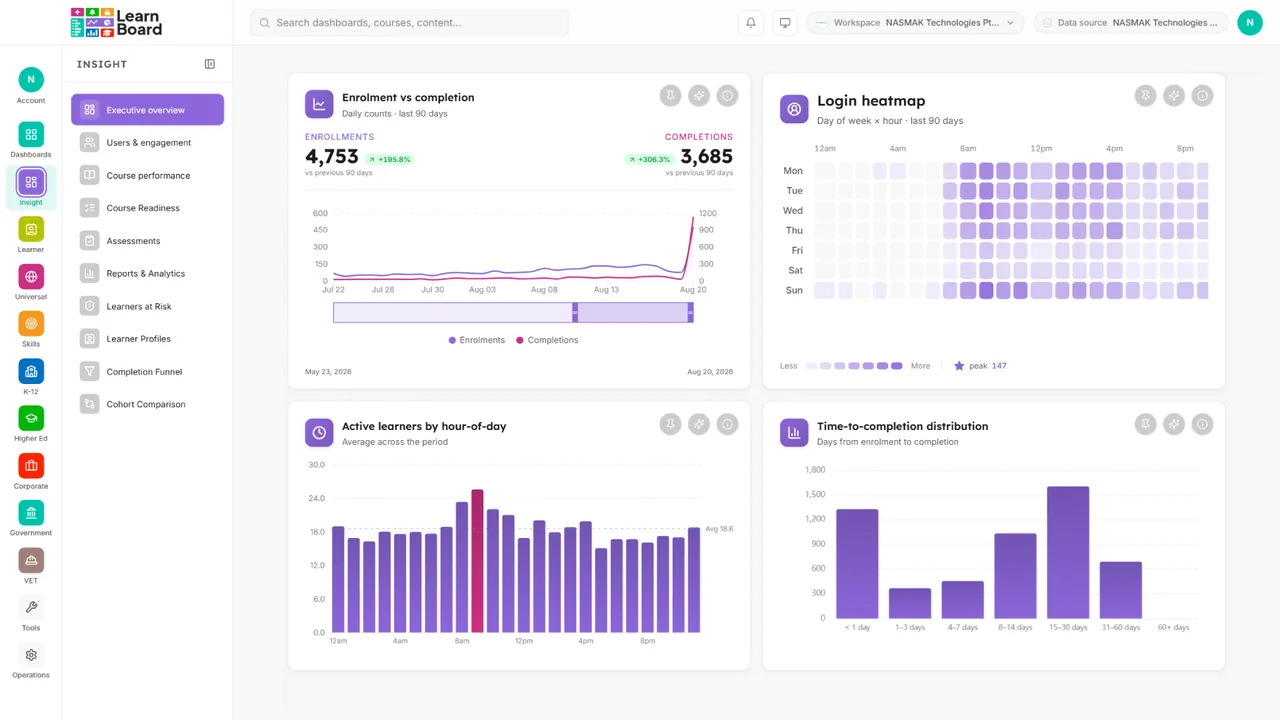1280x720 pixels.
Task: Click the 31–60 days histogram bar
Action: 1121,590
